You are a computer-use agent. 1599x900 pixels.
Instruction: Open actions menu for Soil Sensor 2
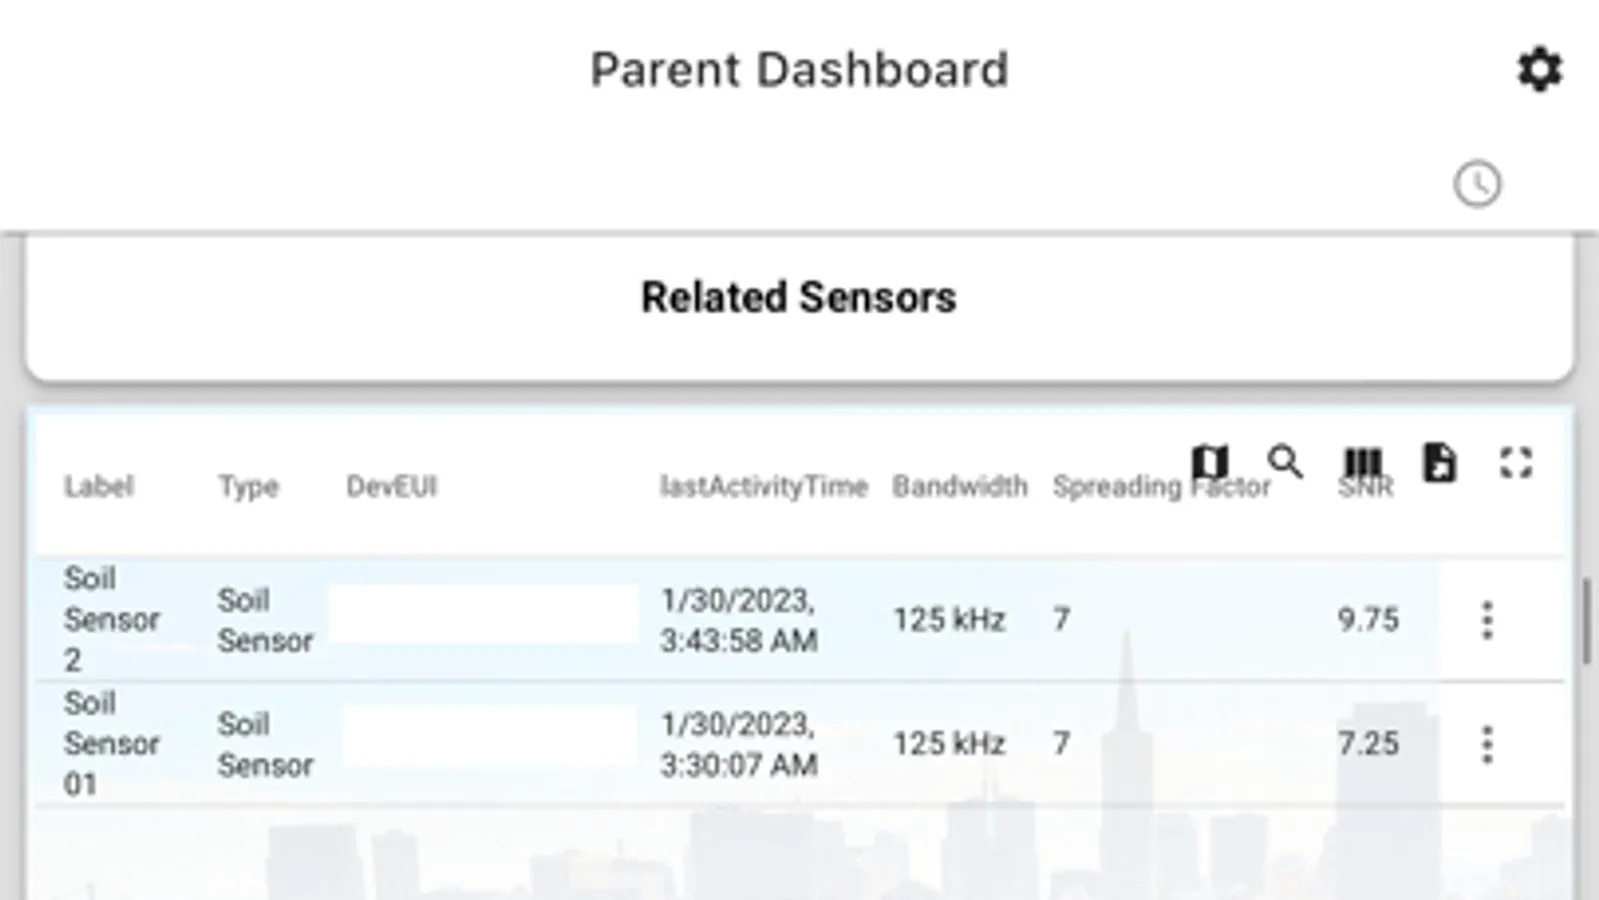tap(1487, 620)
